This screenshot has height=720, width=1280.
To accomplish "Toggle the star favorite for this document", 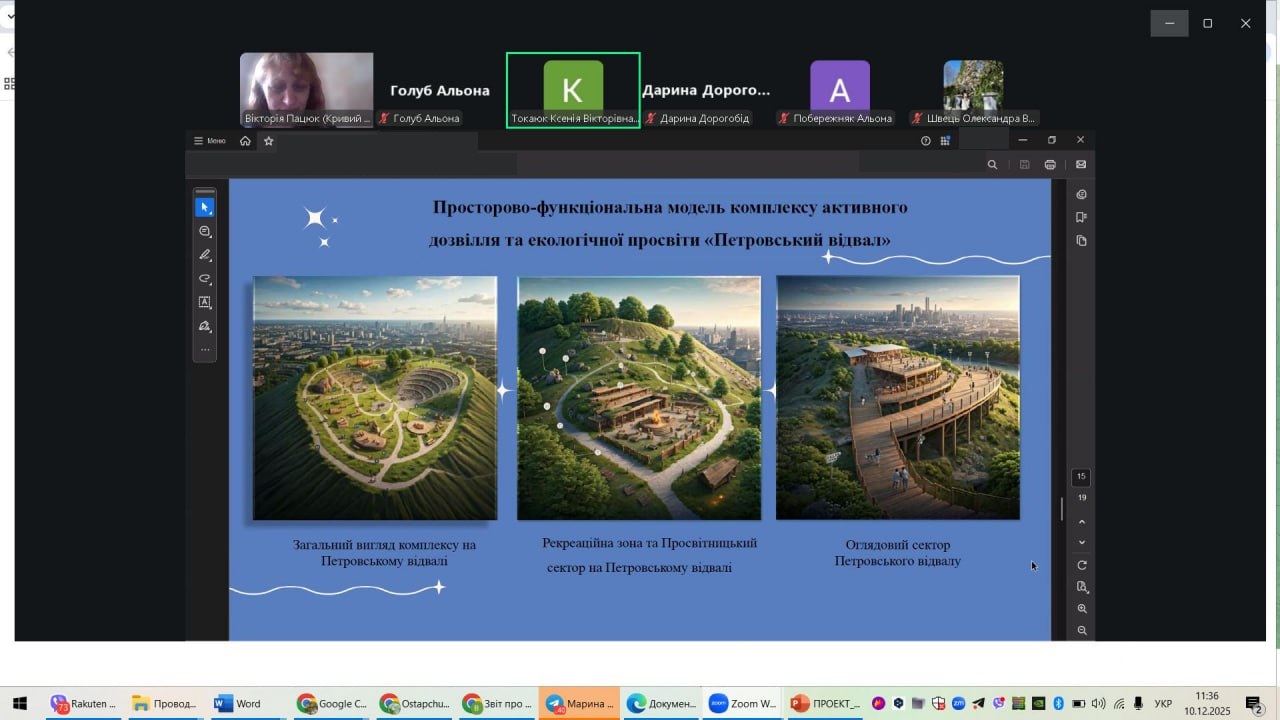I will (x=268, y=141).
